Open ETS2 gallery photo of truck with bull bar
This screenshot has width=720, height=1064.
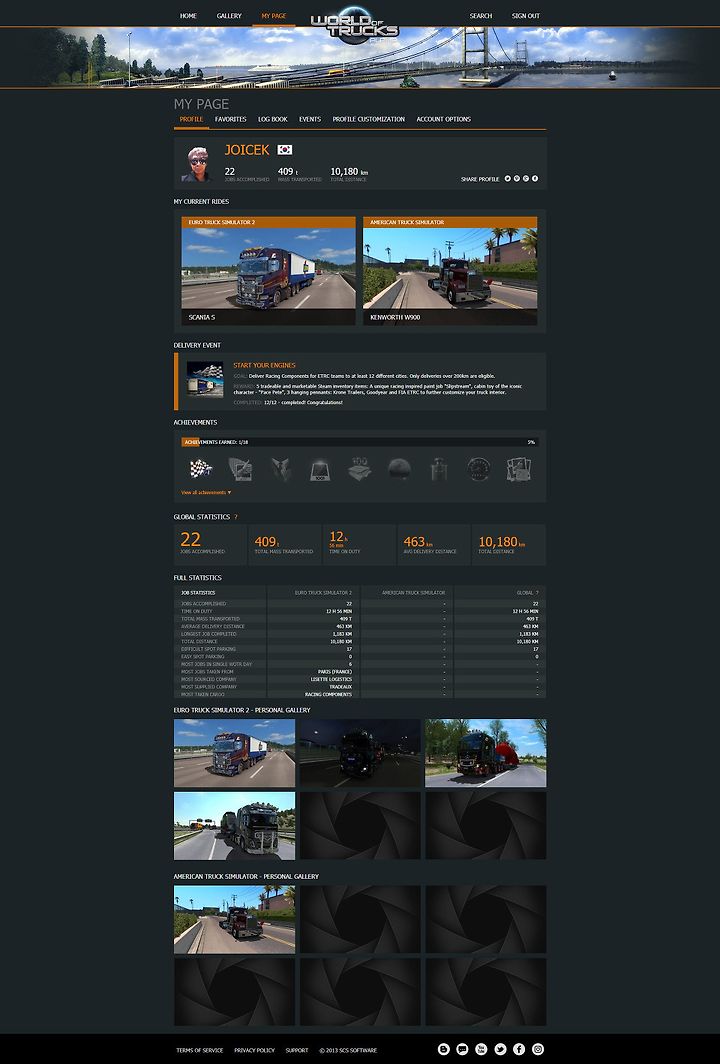point(234,826)
